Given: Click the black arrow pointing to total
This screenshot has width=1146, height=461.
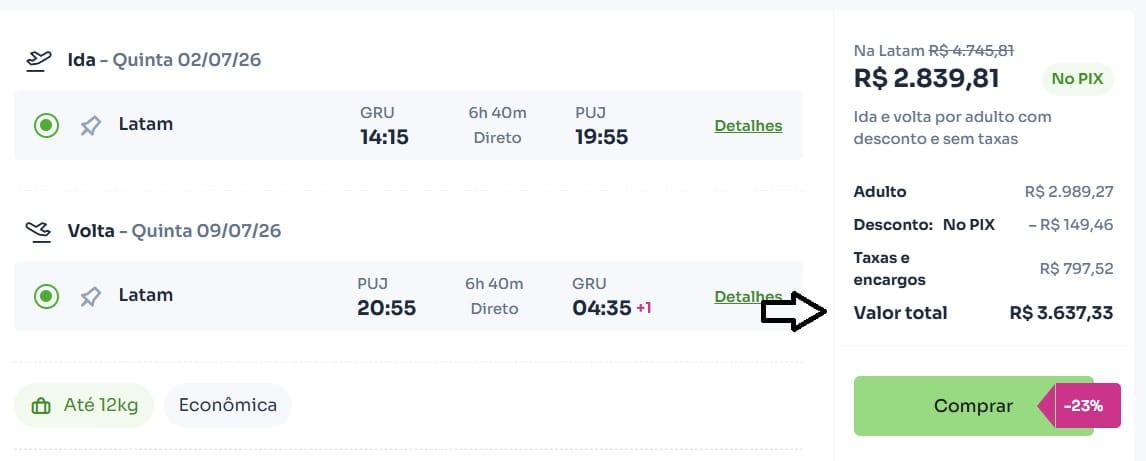Looking at the screenshot, I should click(793, 312).
